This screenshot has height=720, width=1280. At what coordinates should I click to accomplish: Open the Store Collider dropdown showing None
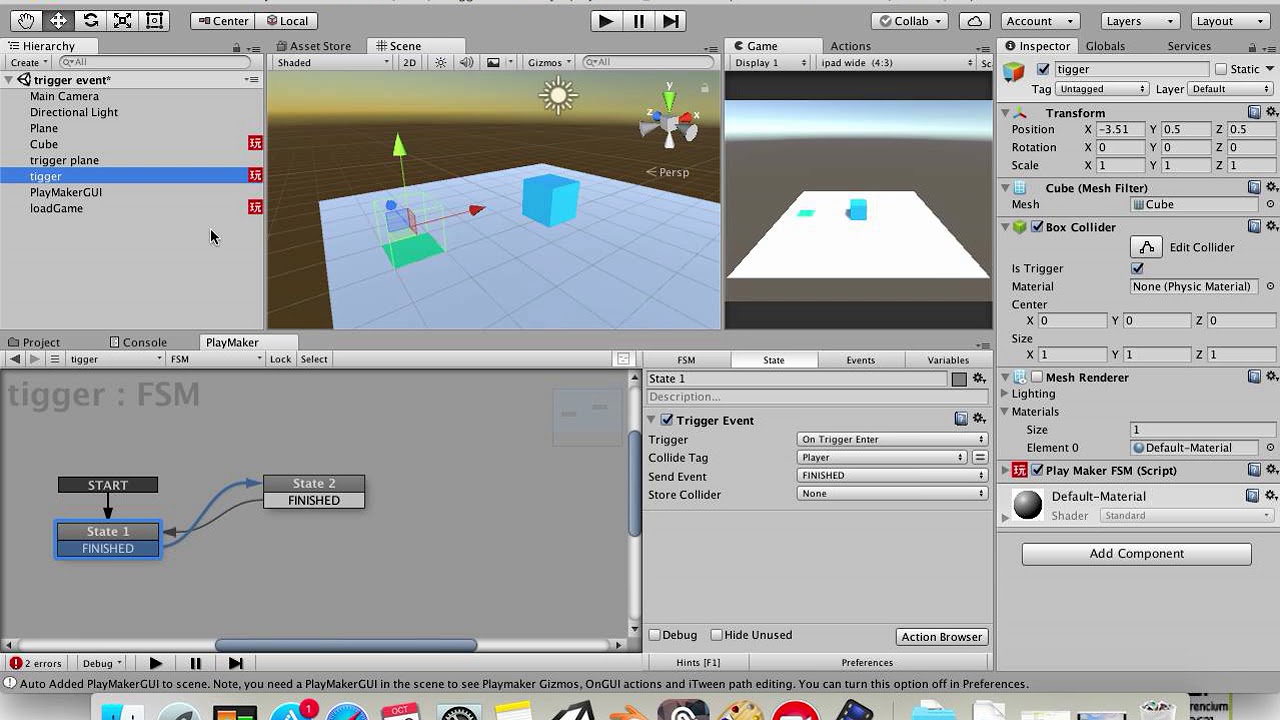click(893, 493)
